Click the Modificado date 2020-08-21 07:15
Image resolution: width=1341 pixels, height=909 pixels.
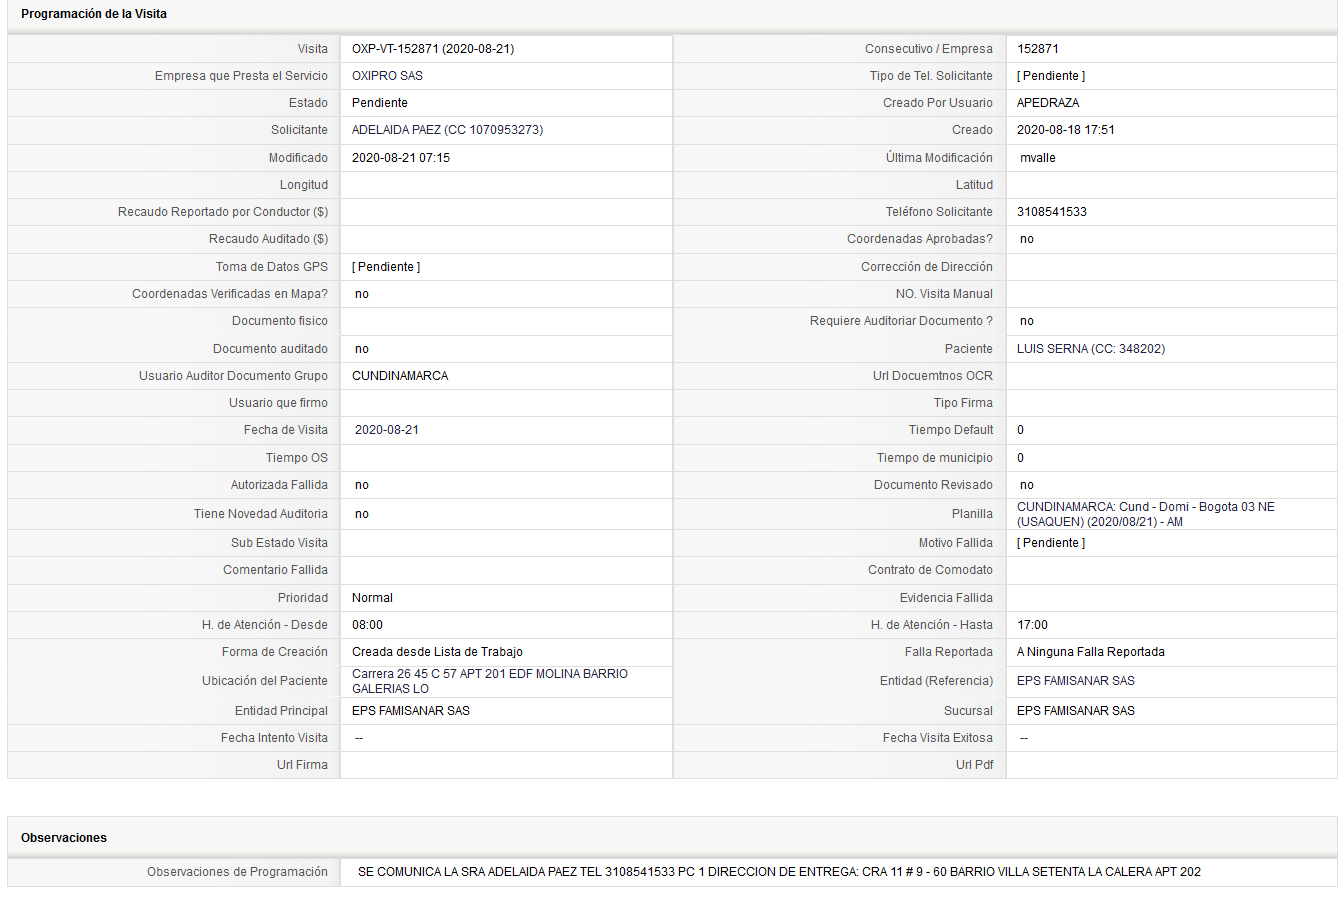click(x=401, y=158)
